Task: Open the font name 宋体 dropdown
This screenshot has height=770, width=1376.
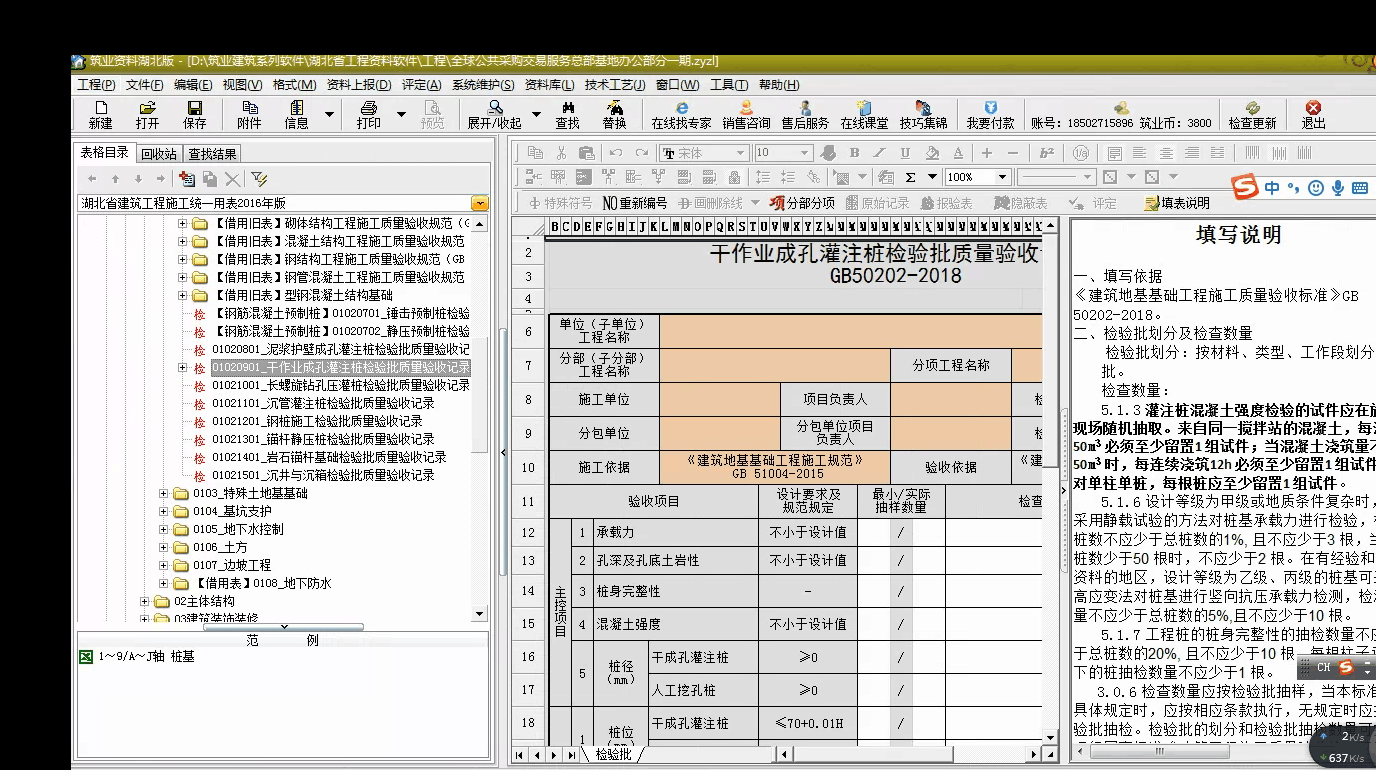Action: pos(741,152)
